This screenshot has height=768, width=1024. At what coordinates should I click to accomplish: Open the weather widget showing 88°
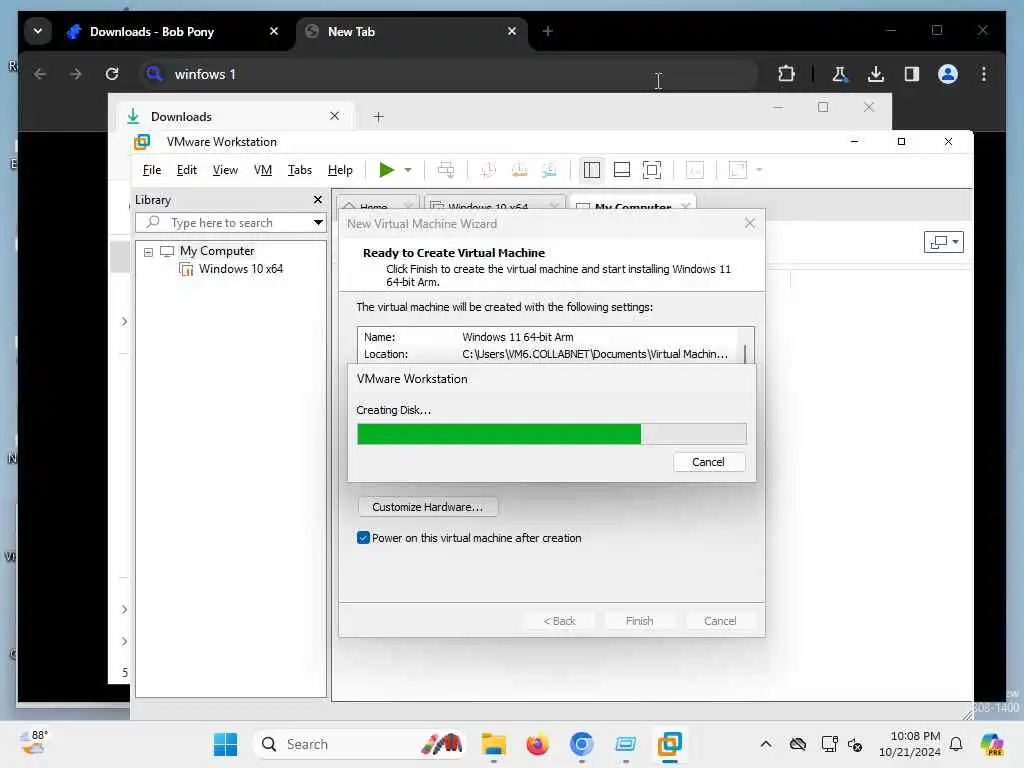tap(34, 743)
